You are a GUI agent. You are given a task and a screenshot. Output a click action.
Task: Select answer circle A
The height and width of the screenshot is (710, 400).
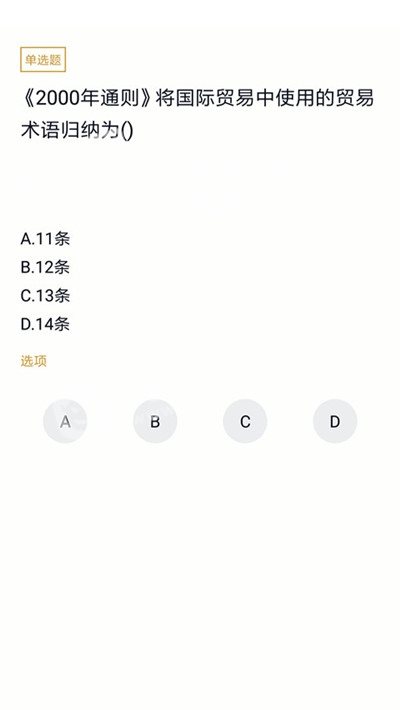coord(65,421)
